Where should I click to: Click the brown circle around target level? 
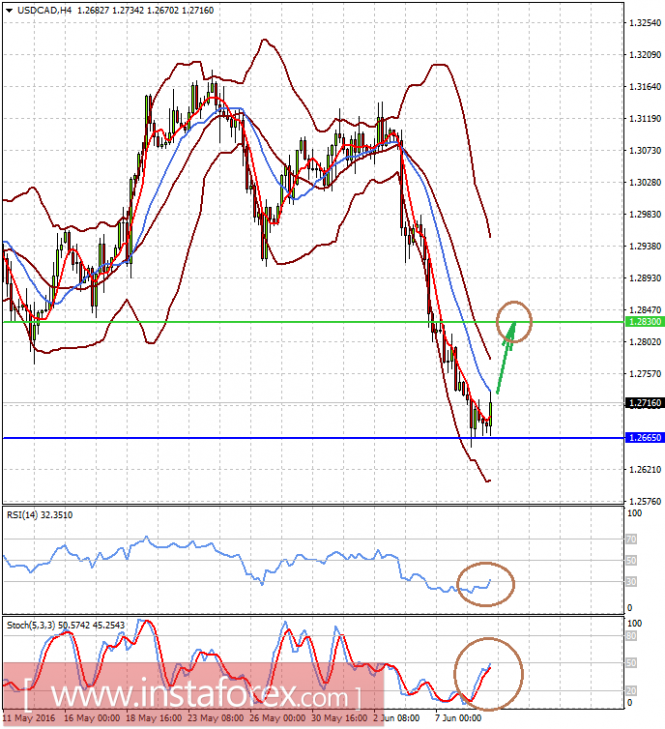coord(514,322)
